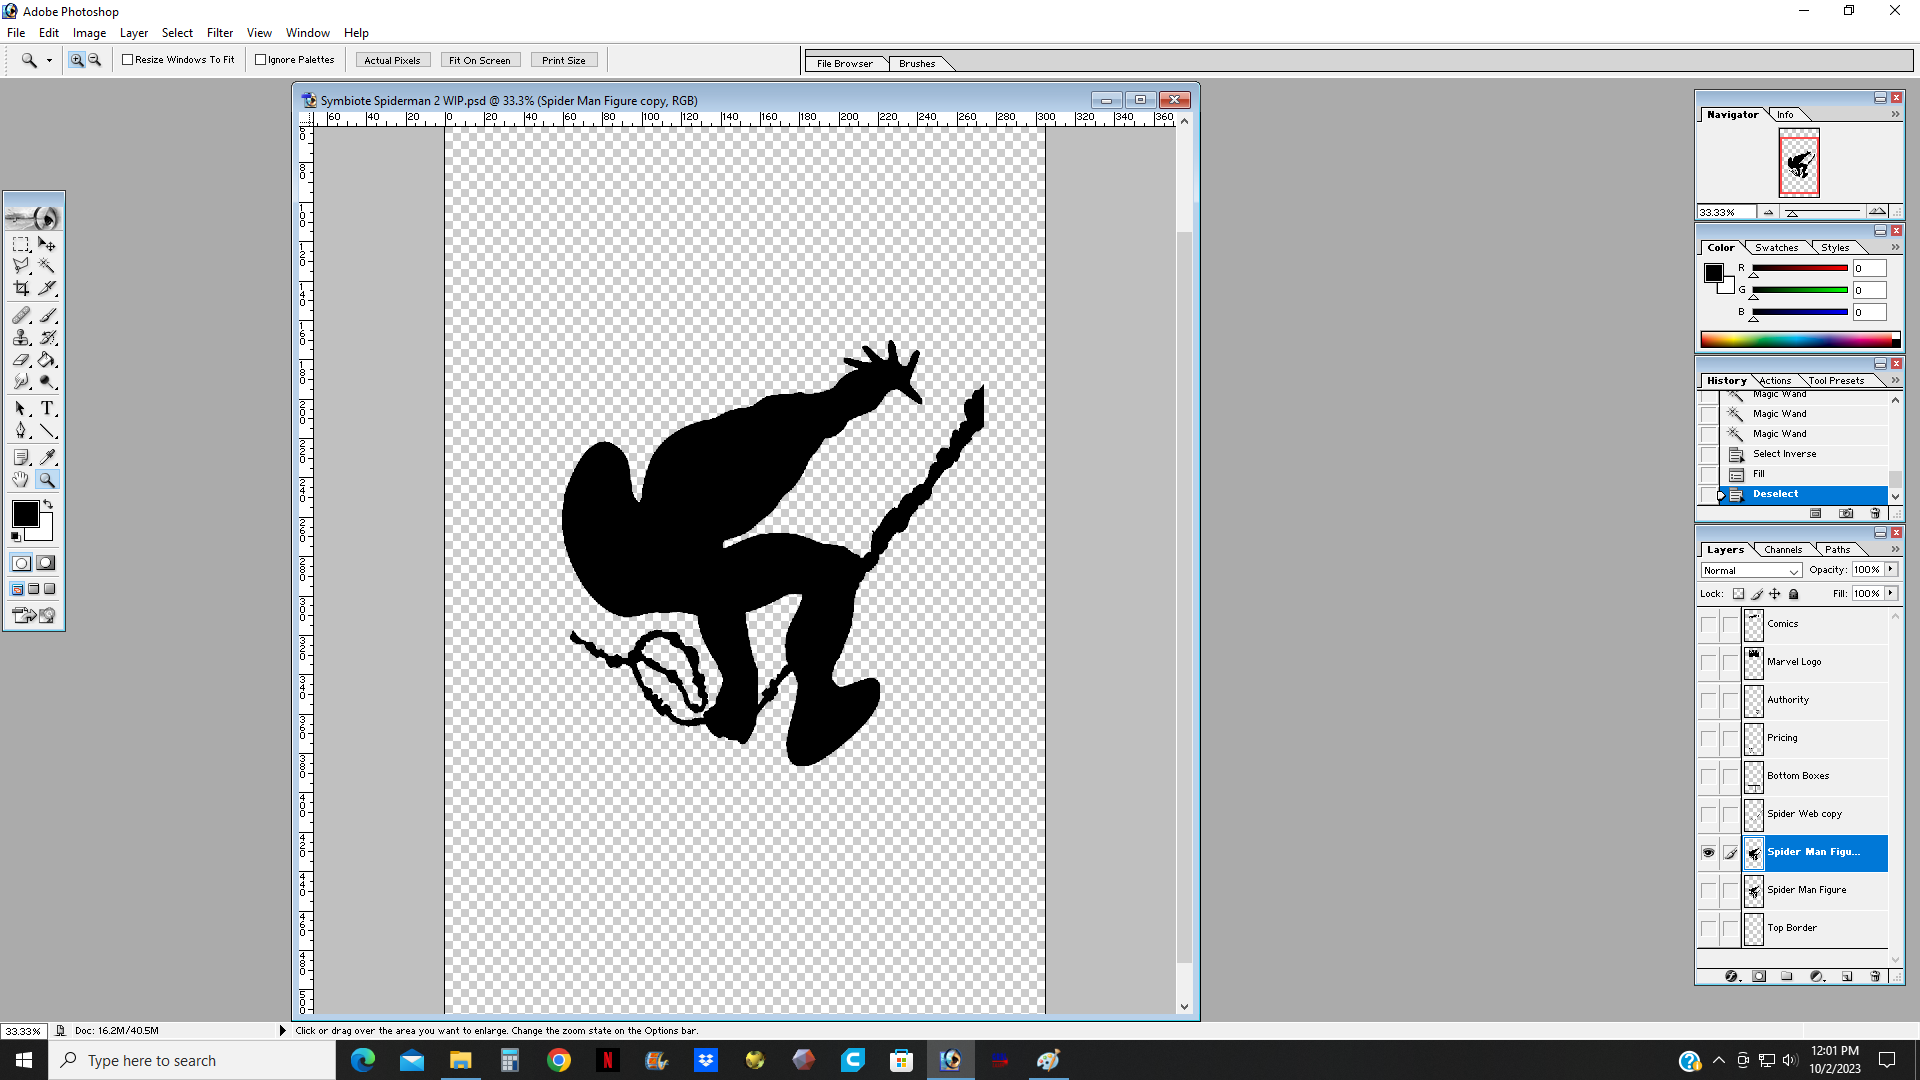Click the Fit On Screen button
The height and width of the screenshot is (1080, 1920).
tap(479, 60)
